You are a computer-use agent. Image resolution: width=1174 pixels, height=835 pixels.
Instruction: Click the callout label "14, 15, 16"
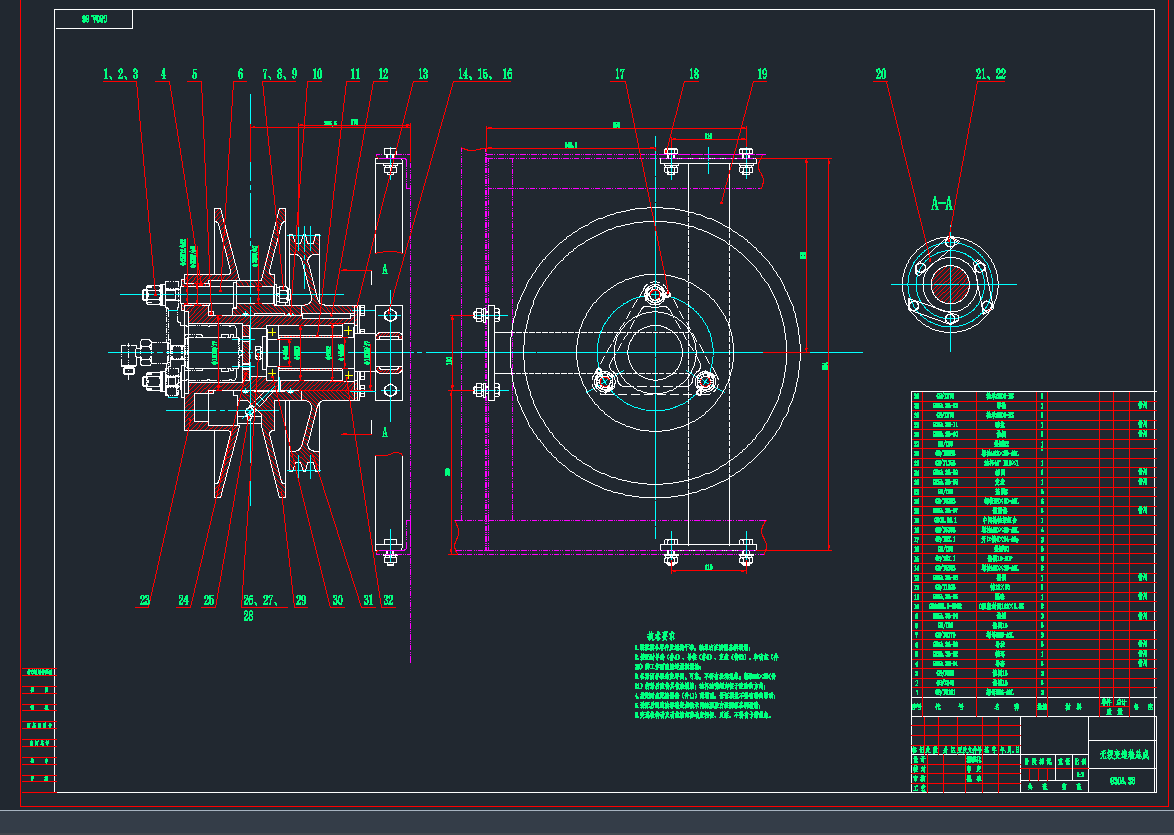click(485, 74)
